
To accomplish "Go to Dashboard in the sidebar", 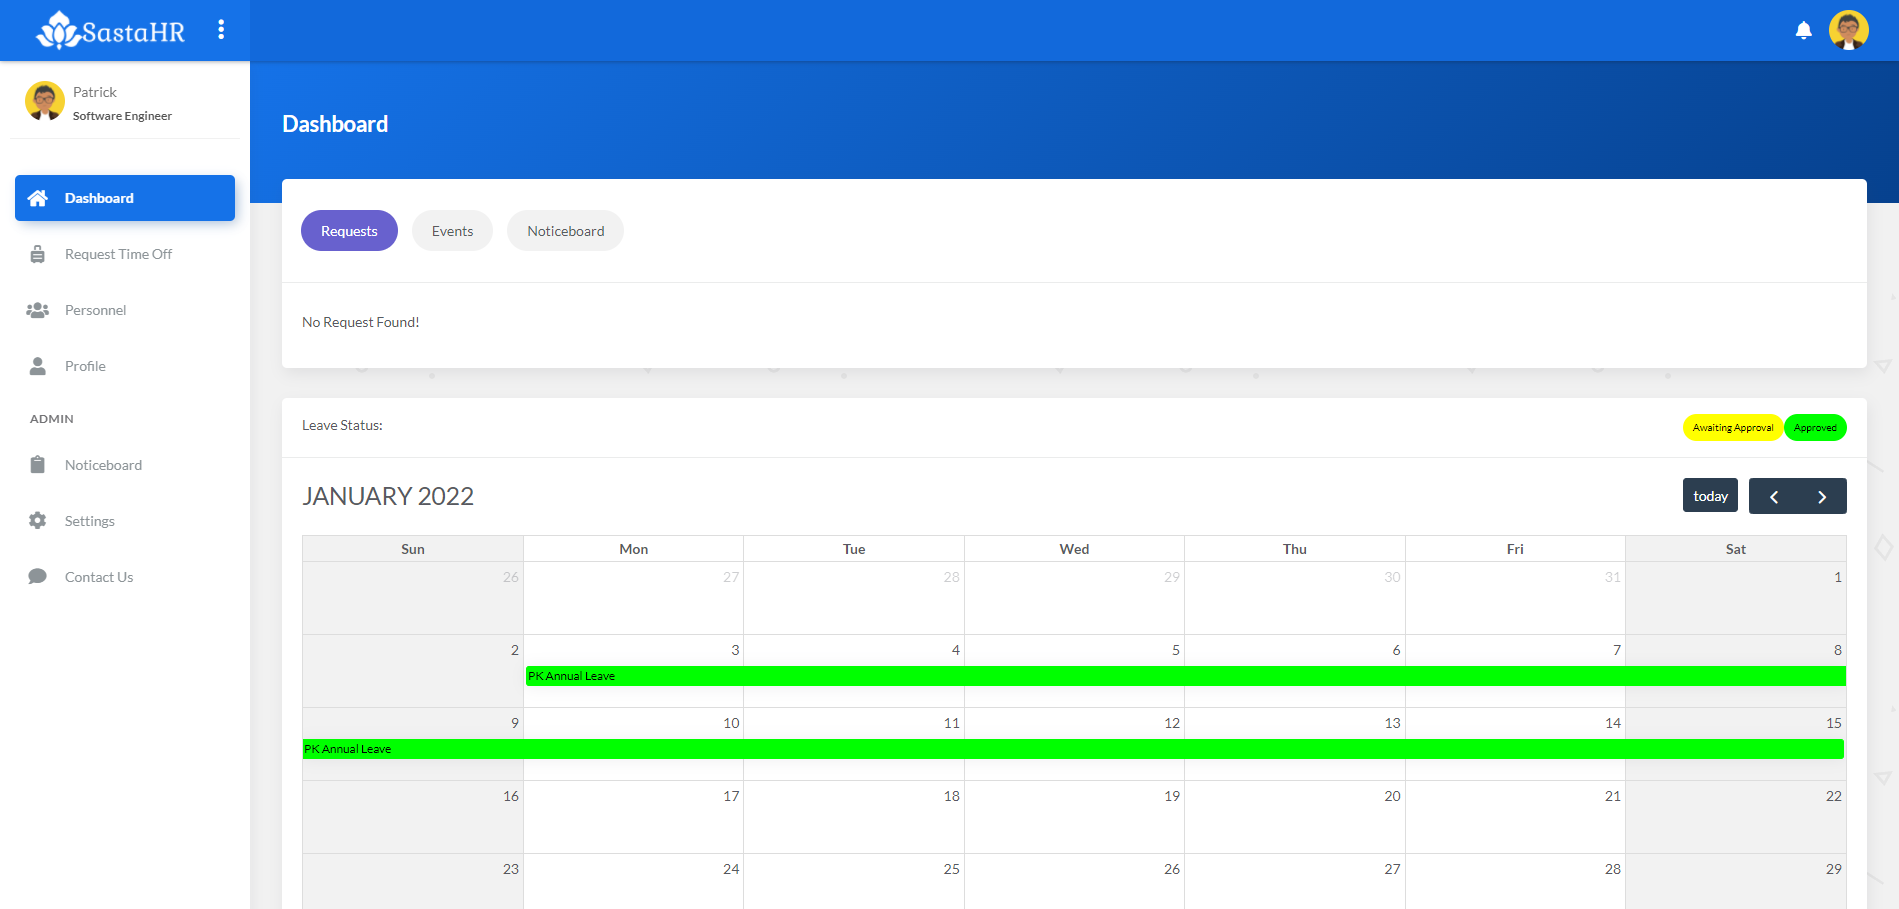I will point(125,198).
